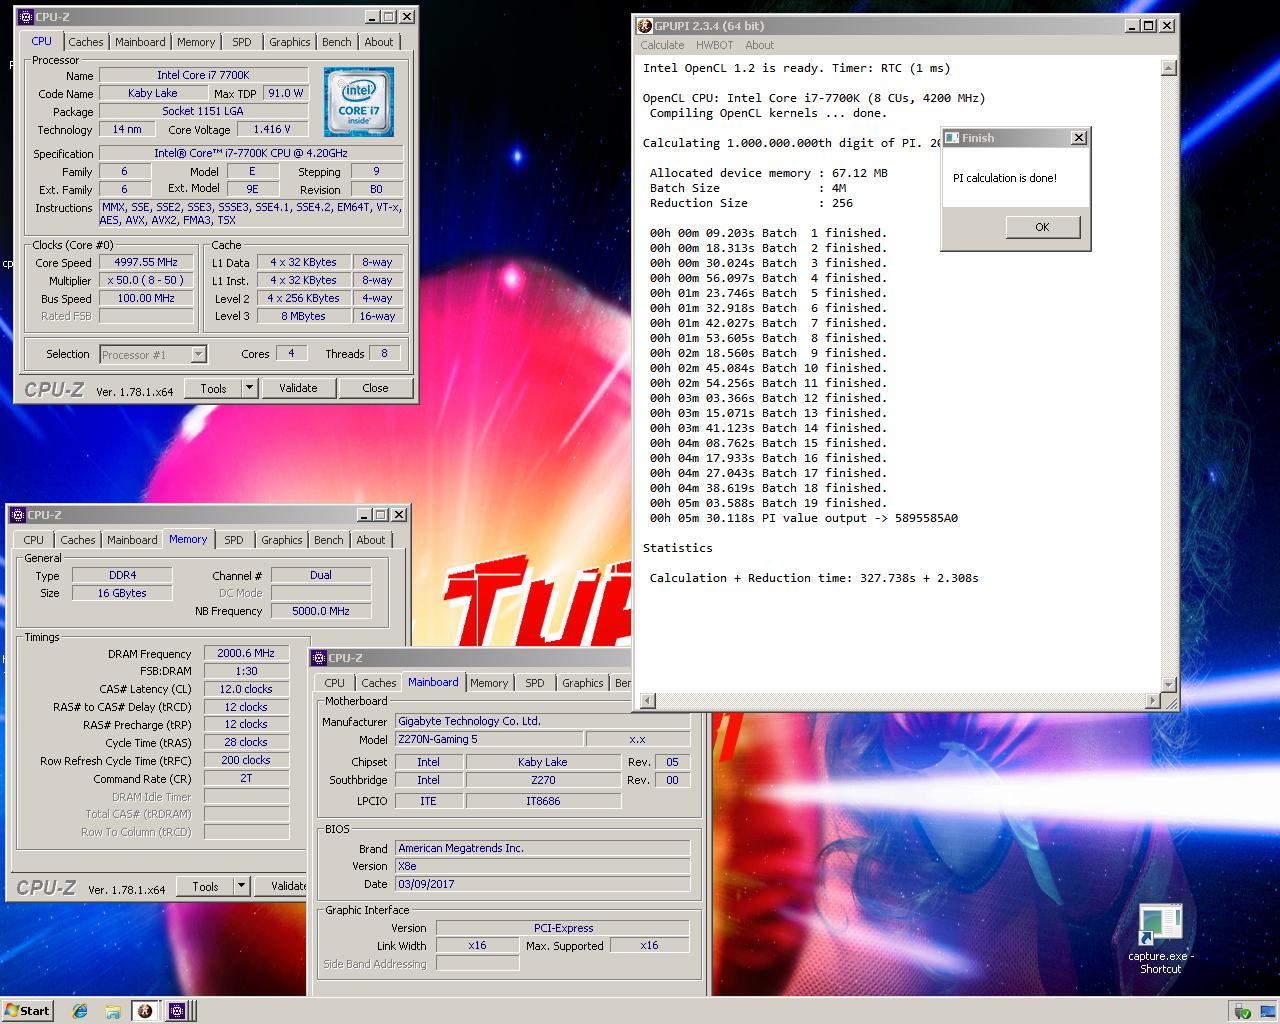
Task: Expand Tools dropdown arrow in top CPU-Z
Action: click(x=250, y=388)
